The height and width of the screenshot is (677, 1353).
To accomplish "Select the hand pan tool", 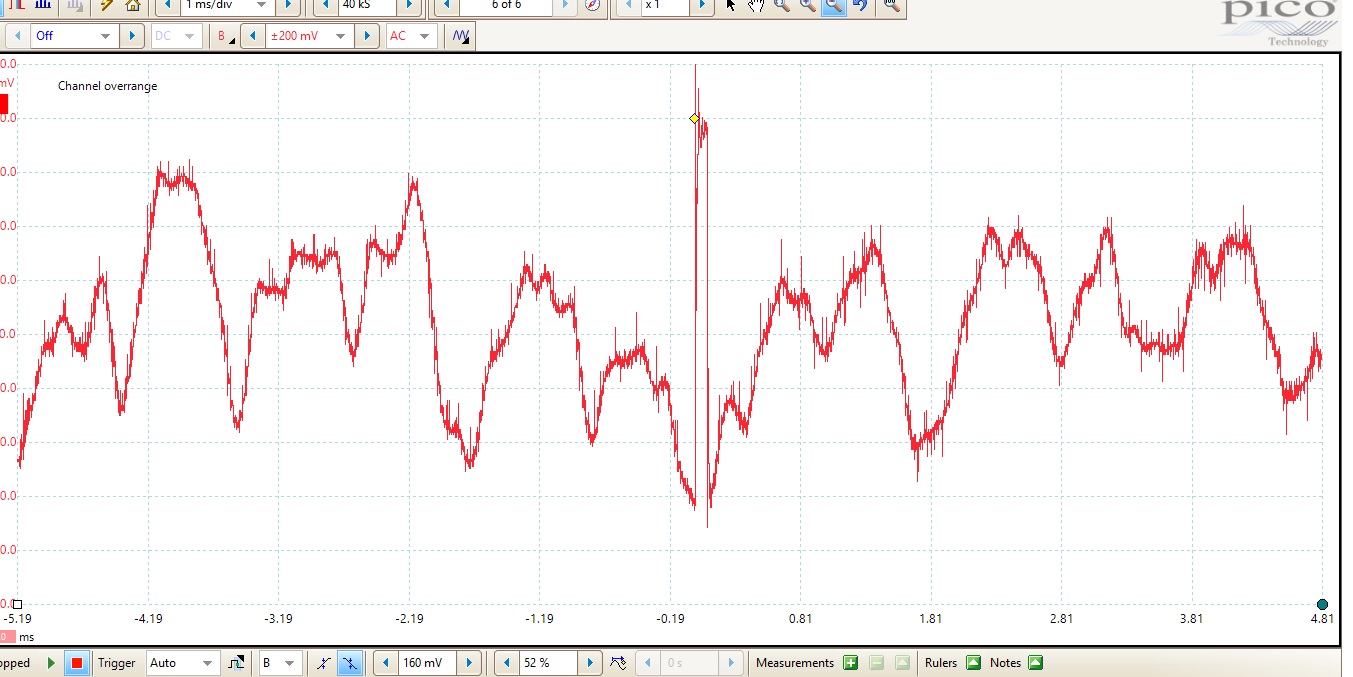I will tap(756, 5).
